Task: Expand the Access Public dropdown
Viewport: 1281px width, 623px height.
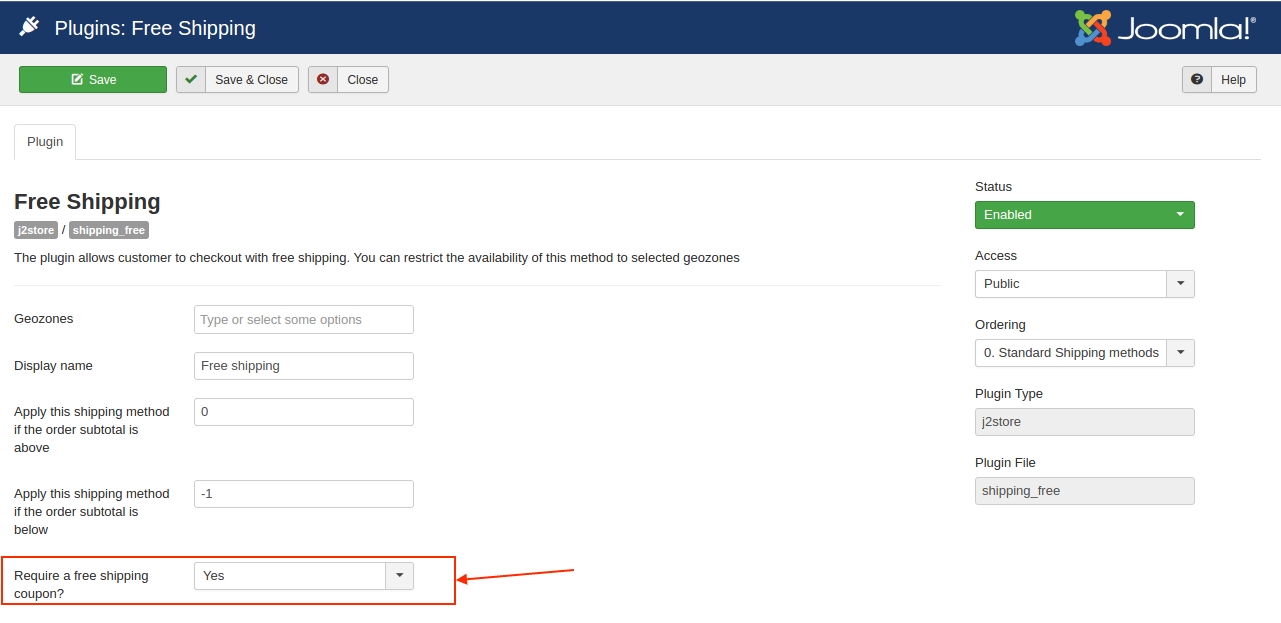Action: pyautogui.click(x=1084, y=284)
